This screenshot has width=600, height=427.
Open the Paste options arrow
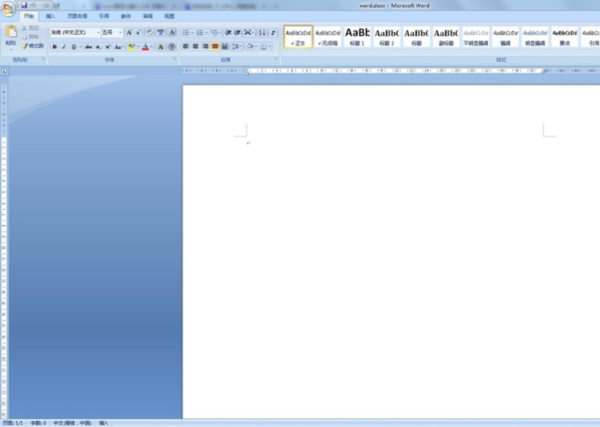click(x=11, y=49)
